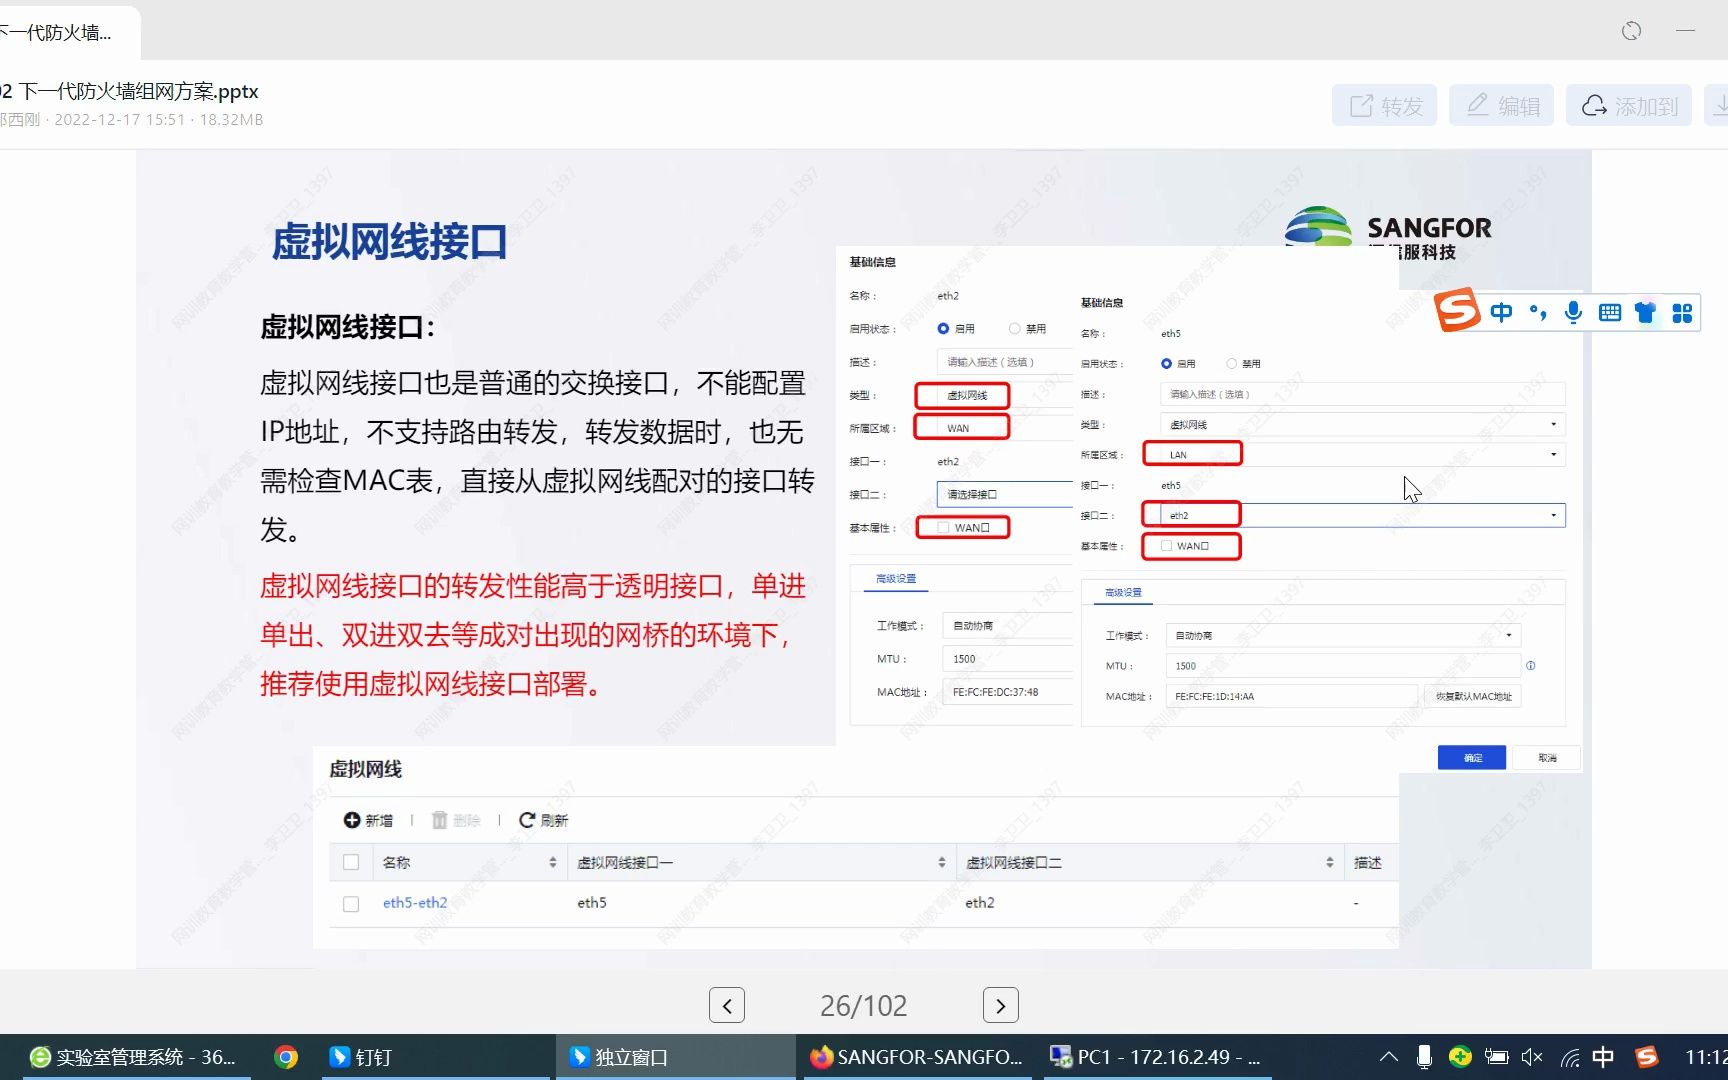This screenshot has width=1728, height=1080.
Task: Check the WAN口 checkbox in eth2 dialog
Action: click(943, 527)
